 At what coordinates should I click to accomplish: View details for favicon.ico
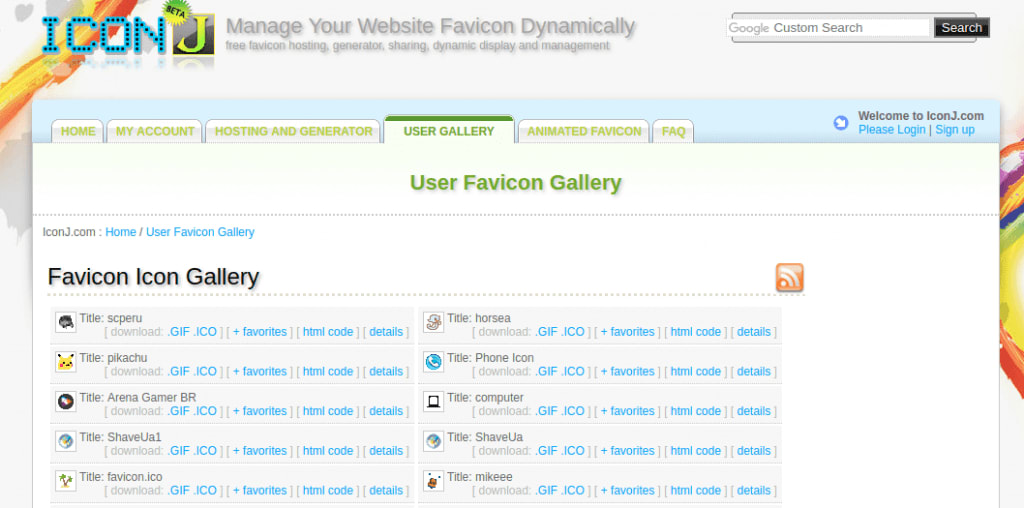pos(386,491)
